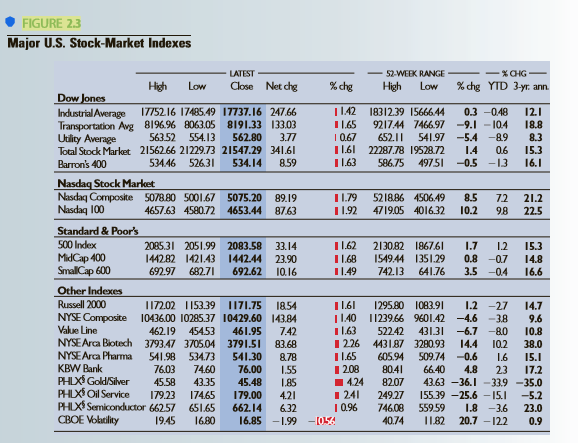This screenshot has height=448, width=578.
Task: Select the 4.24 percent change for Gold/Silver
Action: (355, 382)
